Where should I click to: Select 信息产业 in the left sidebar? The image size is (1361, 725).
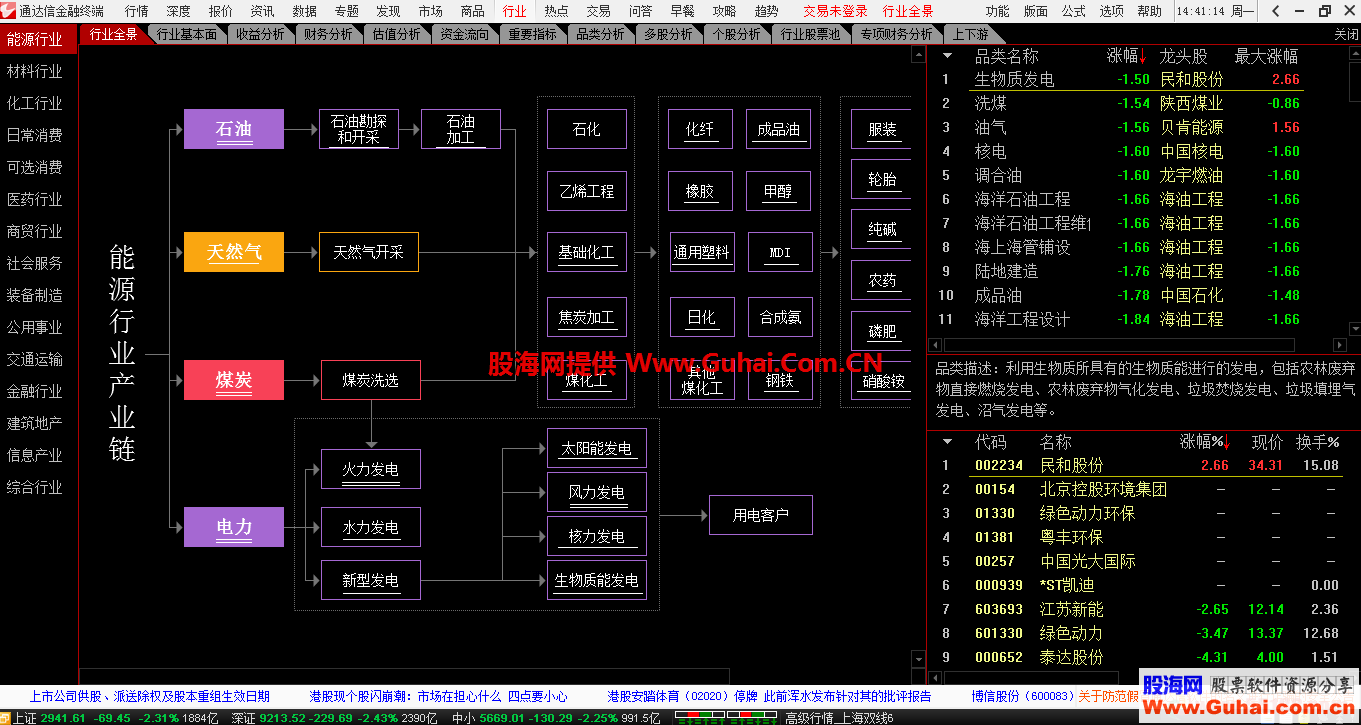[35, 455]
